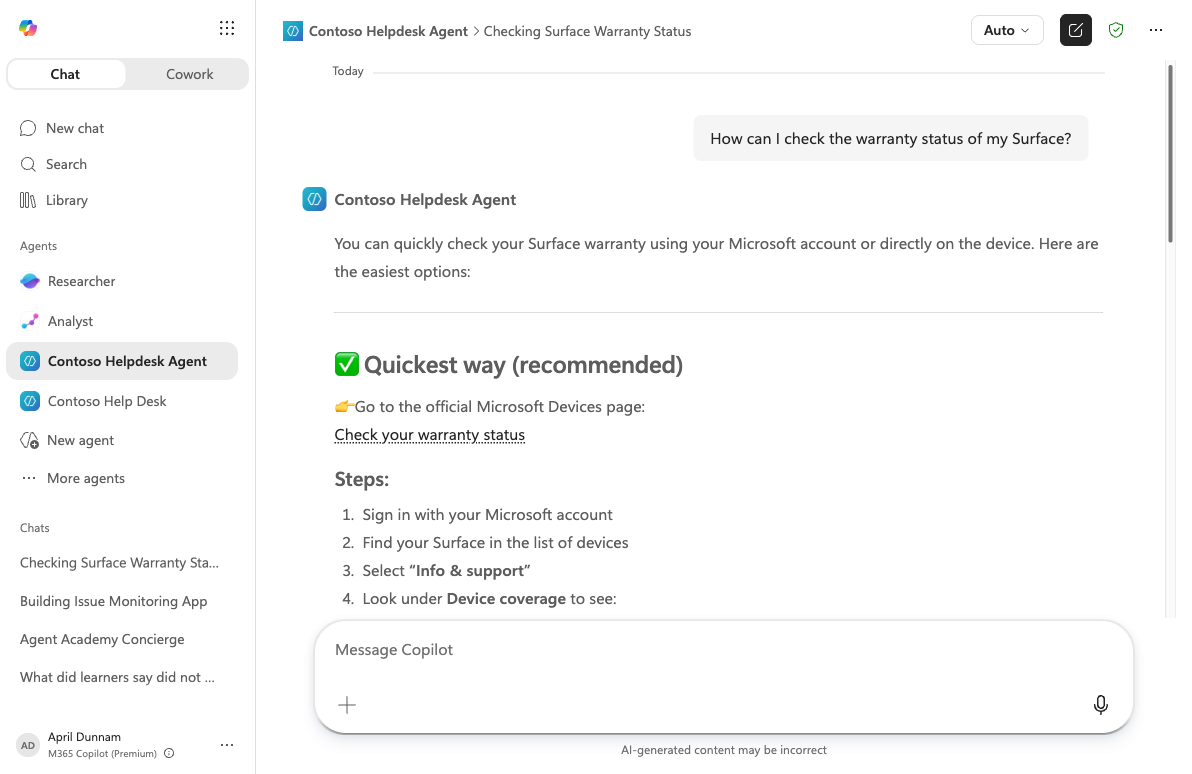Click the AD profile avatar
Image resolution: width=1192 pixels, height=774 pixels.
(28, 745)
